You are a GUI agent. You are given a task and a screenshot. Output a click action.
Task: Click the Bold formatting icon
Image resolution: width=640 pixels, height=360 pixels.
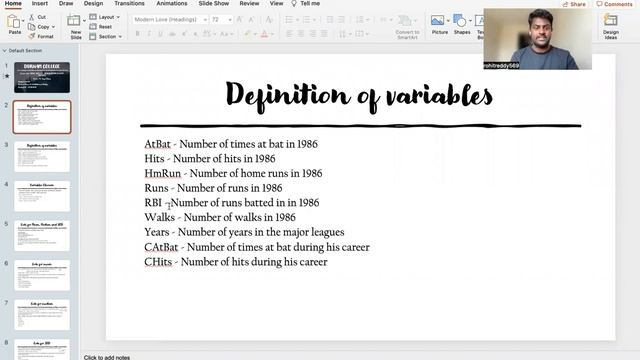tap(138, 34)
